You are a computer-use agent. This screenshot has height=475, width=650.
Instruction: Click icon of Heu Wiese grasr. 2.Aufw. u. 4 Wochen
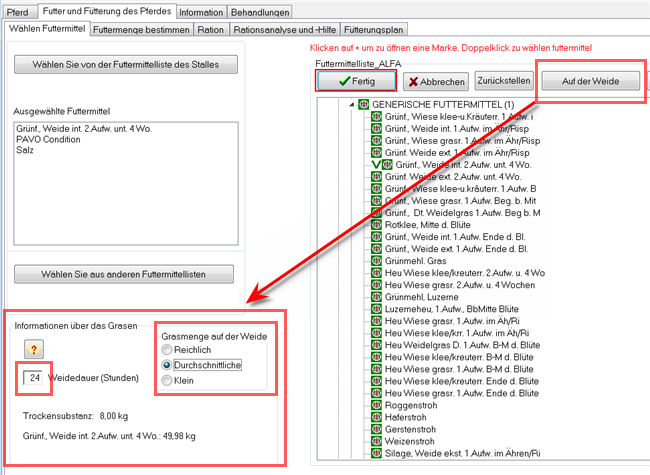point(376,285)
